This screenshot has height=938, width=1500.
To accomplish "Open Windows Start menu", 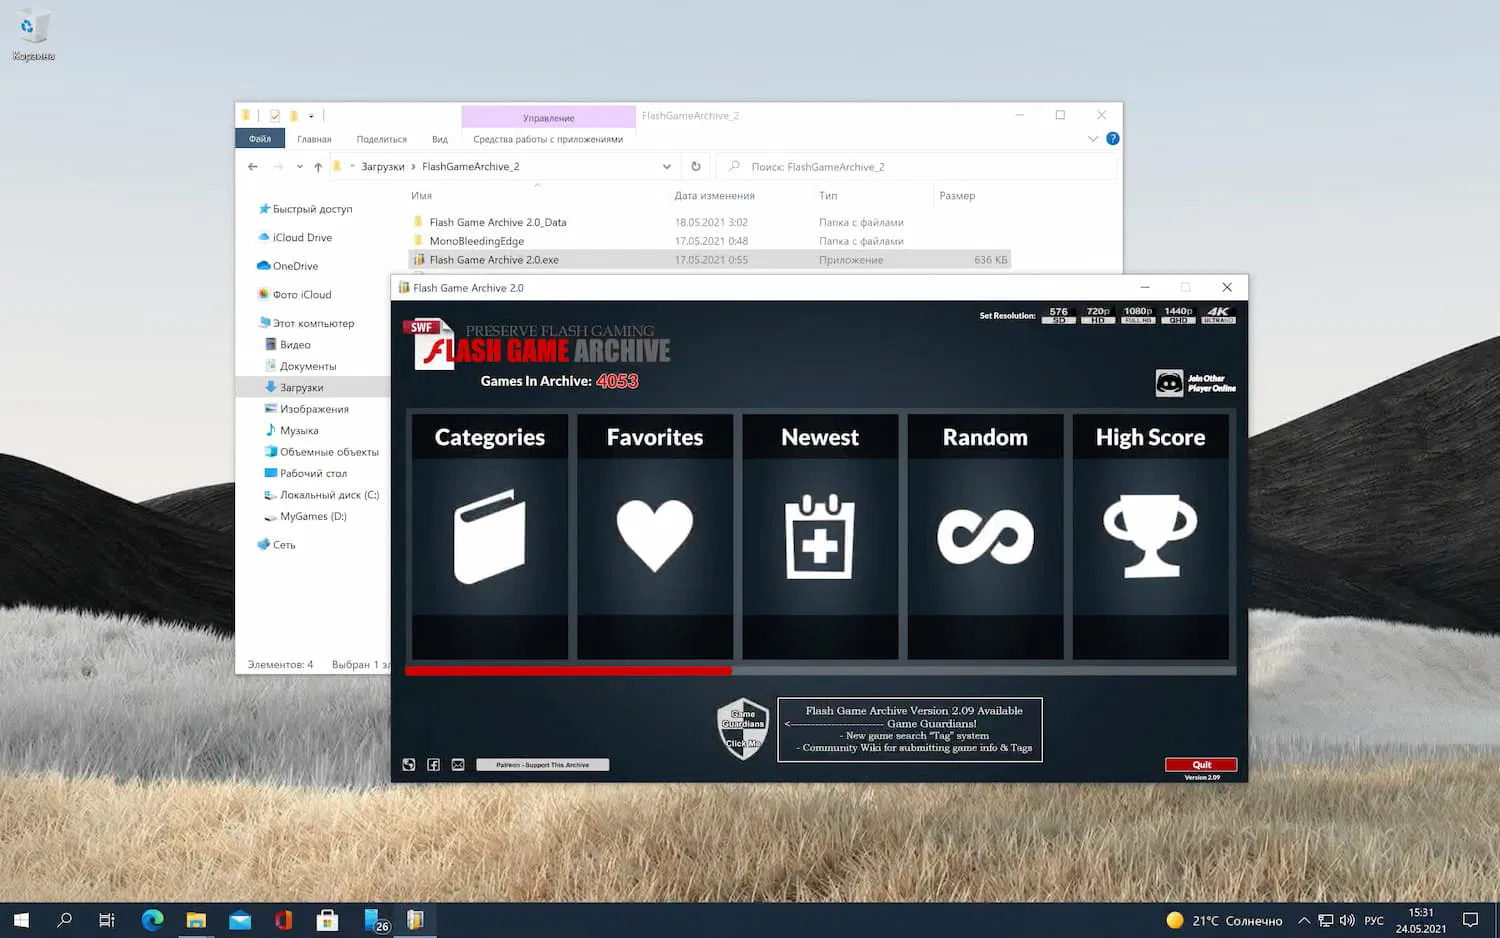I will pyautogui.click(x=21, y=920).
